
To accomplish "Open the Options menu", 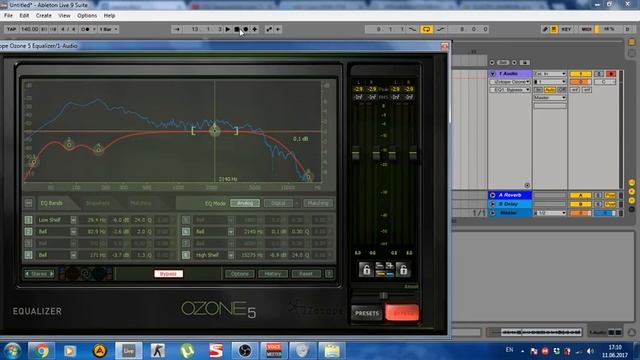I will click(x=87, y=16).
